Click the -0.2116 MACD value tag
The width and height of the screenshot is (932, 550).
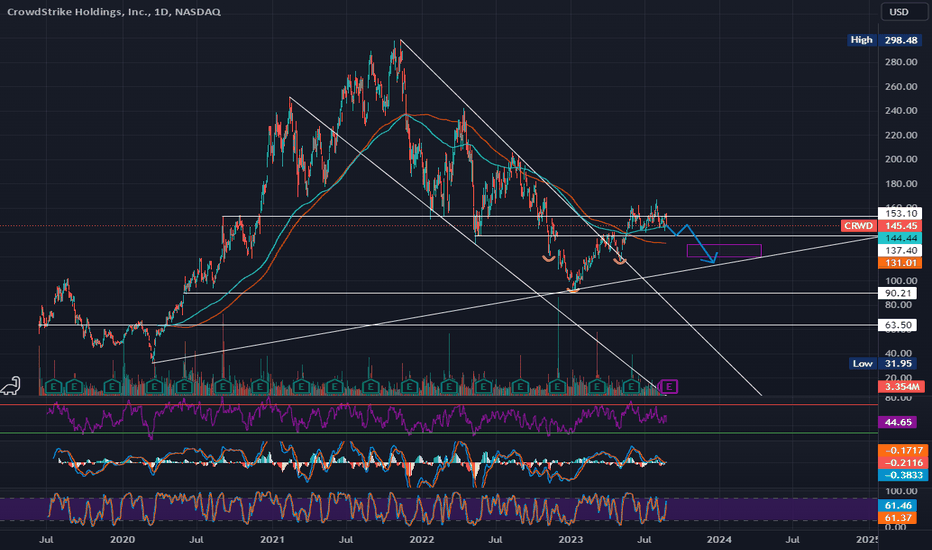pos(903,463)
